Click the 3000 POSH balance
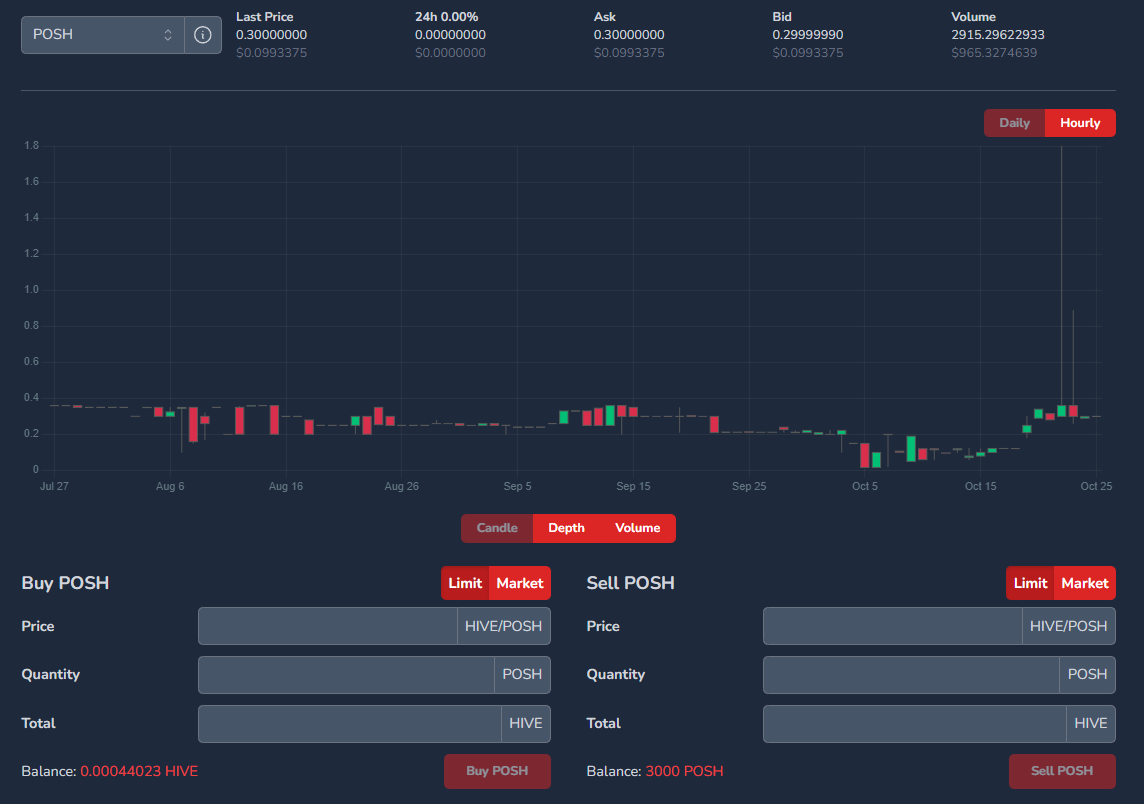Screen dimensions: 1144x804 (684, 771)
